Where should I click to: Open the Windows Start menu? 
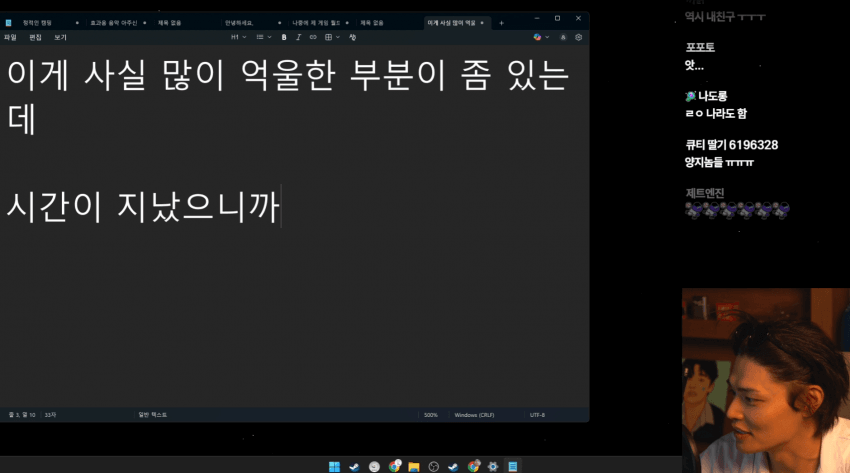(x=334, y=466)
